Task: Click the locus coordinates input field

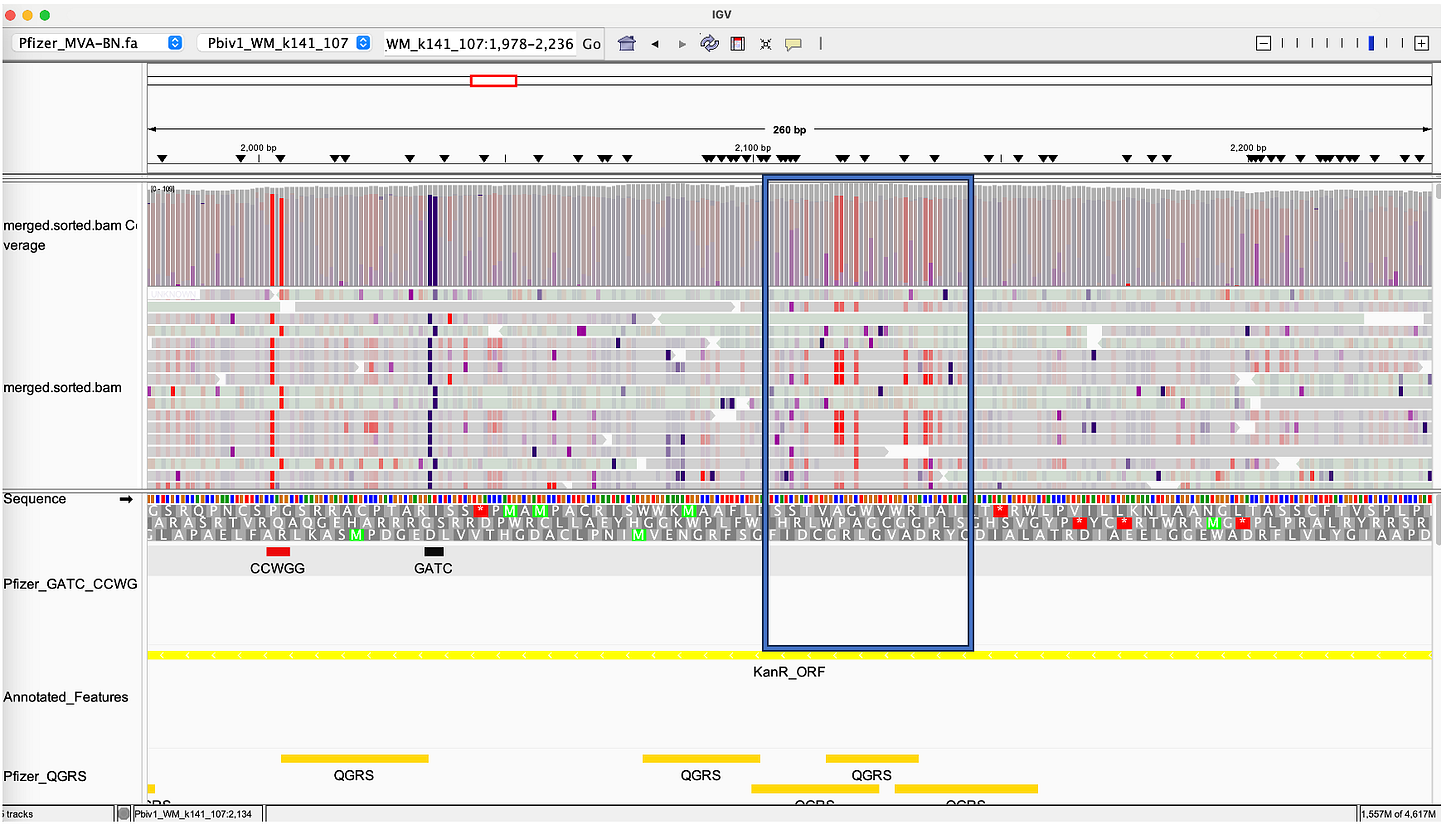Action: 480,44
